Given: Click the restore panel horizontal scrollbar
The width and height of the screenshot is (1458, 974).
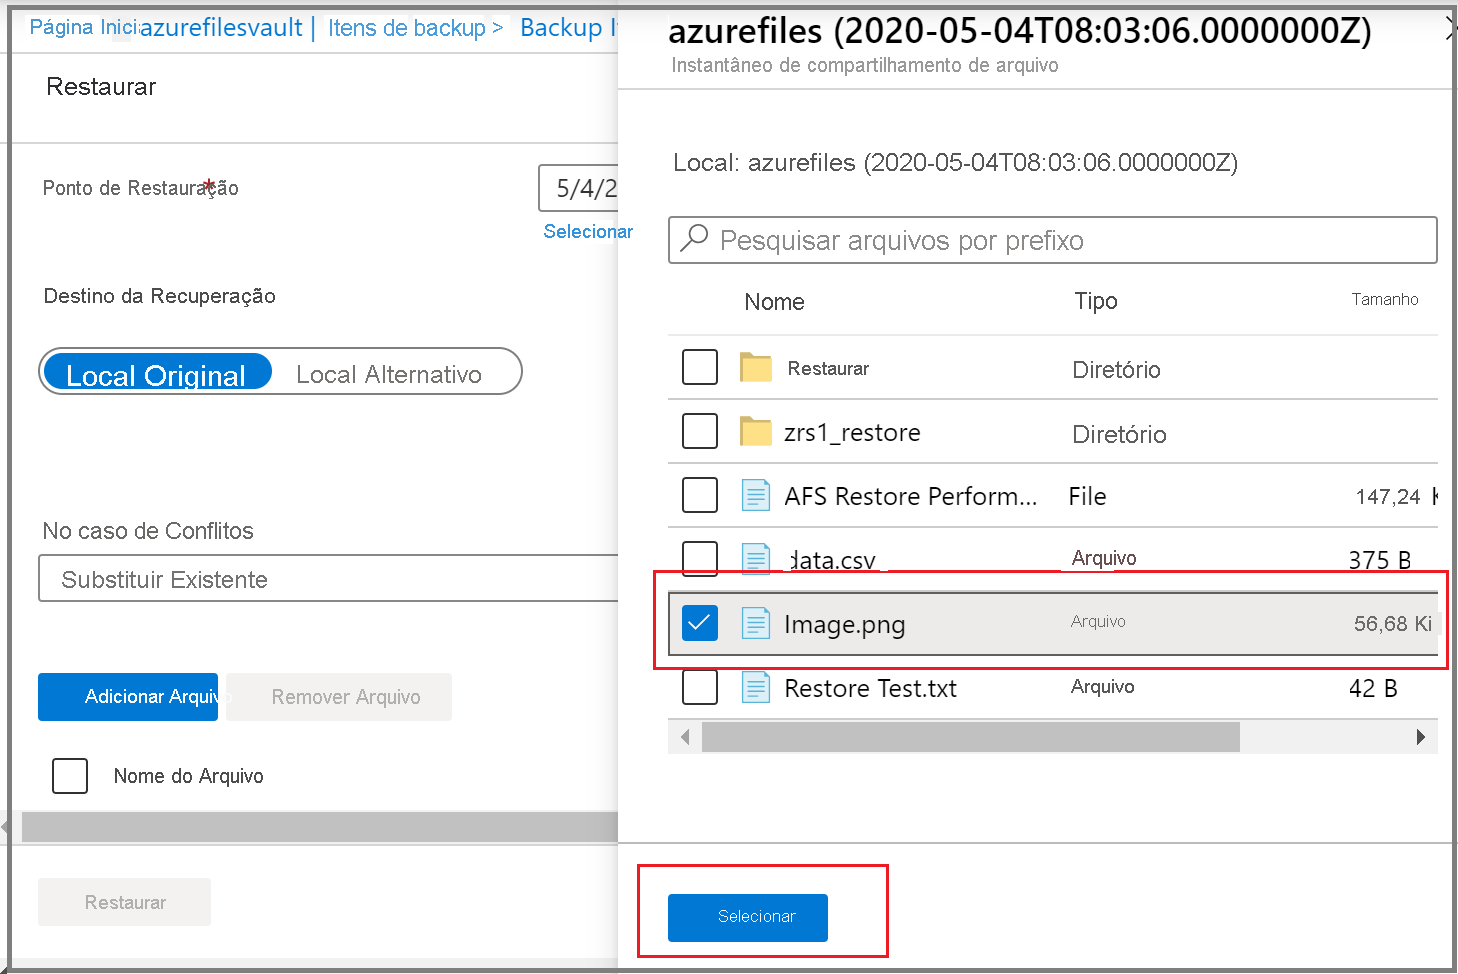Looking at the screenshot, I should click(320, 826).
